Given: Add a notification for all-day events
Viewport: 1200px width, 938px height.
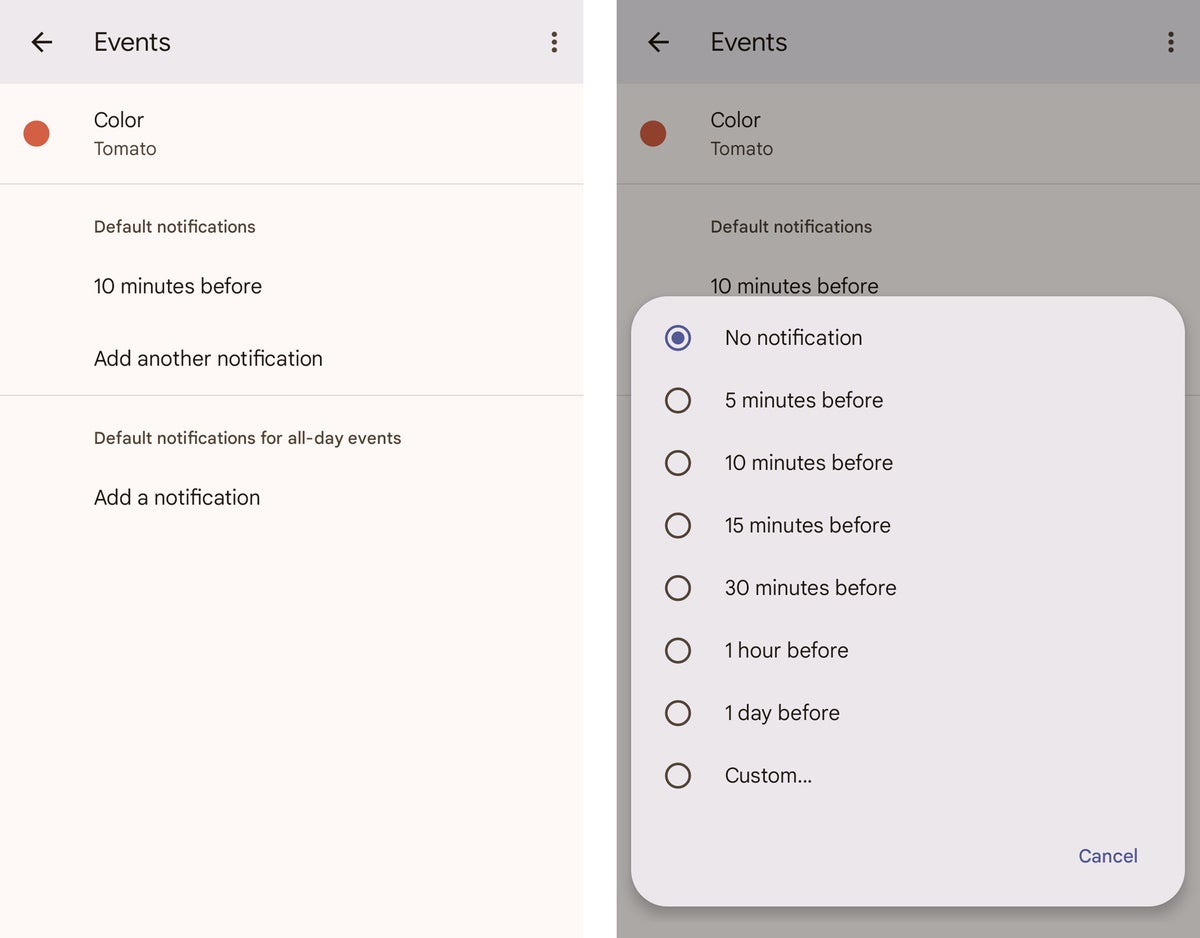Looking at the screenshot, I should point(176,497).
